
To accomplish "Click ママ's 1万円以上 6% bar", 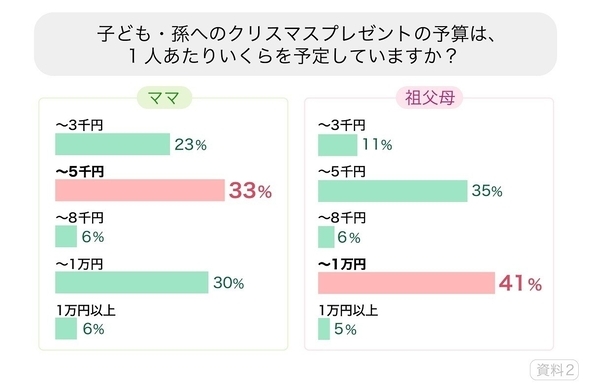I will tap(66, 329).
